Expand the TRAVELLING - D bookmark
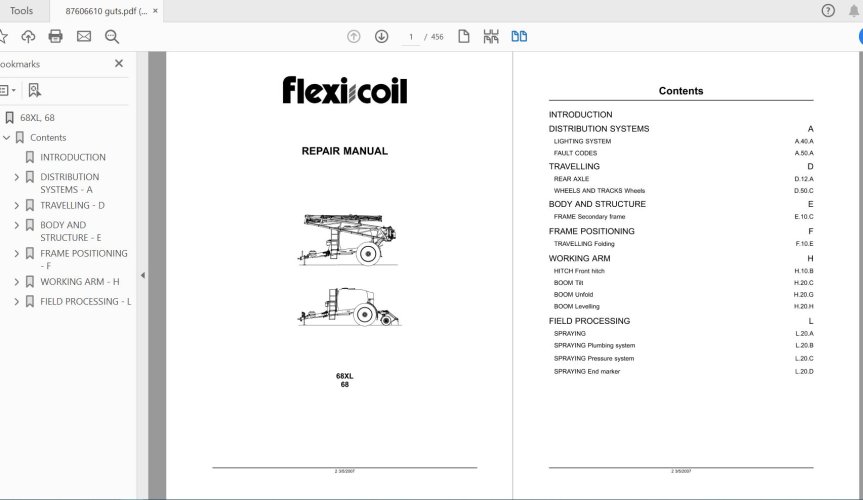The width and height of the screenshot is (863, 500). click(17, 205)
